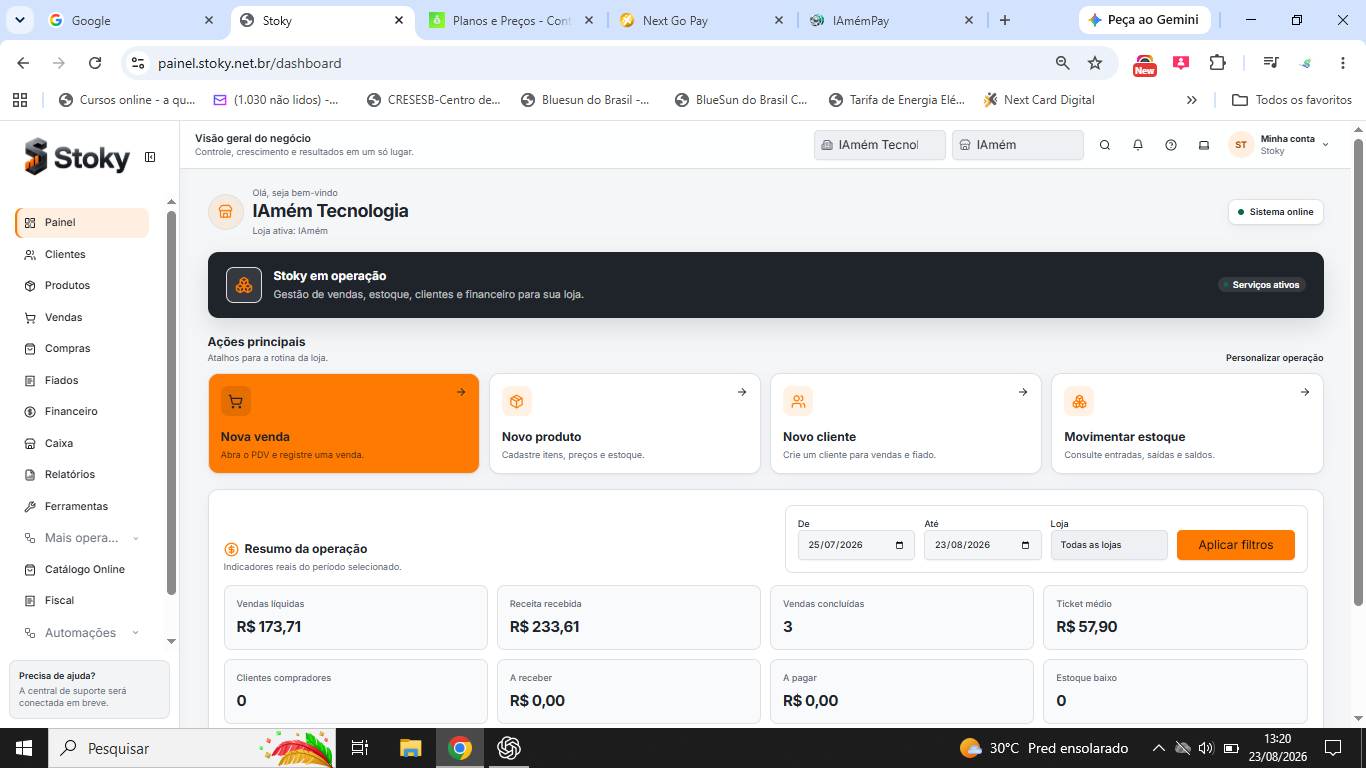Screen dimensions: 1366x768
Task: Click the ChatGPT icon on the taskbar
Action: (509, 748)
